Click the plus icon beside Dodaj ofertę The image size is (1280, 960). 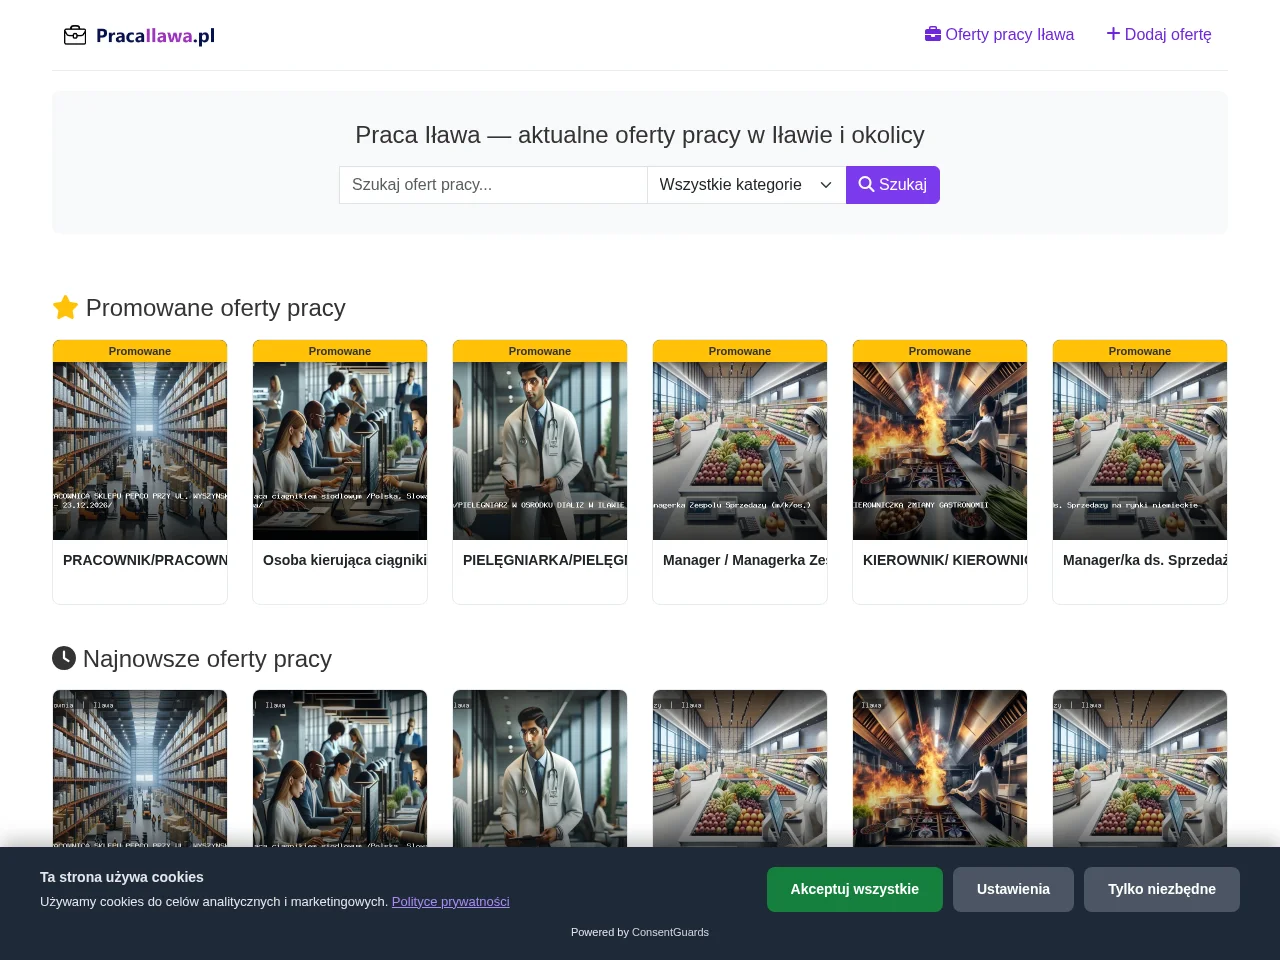1113,34
